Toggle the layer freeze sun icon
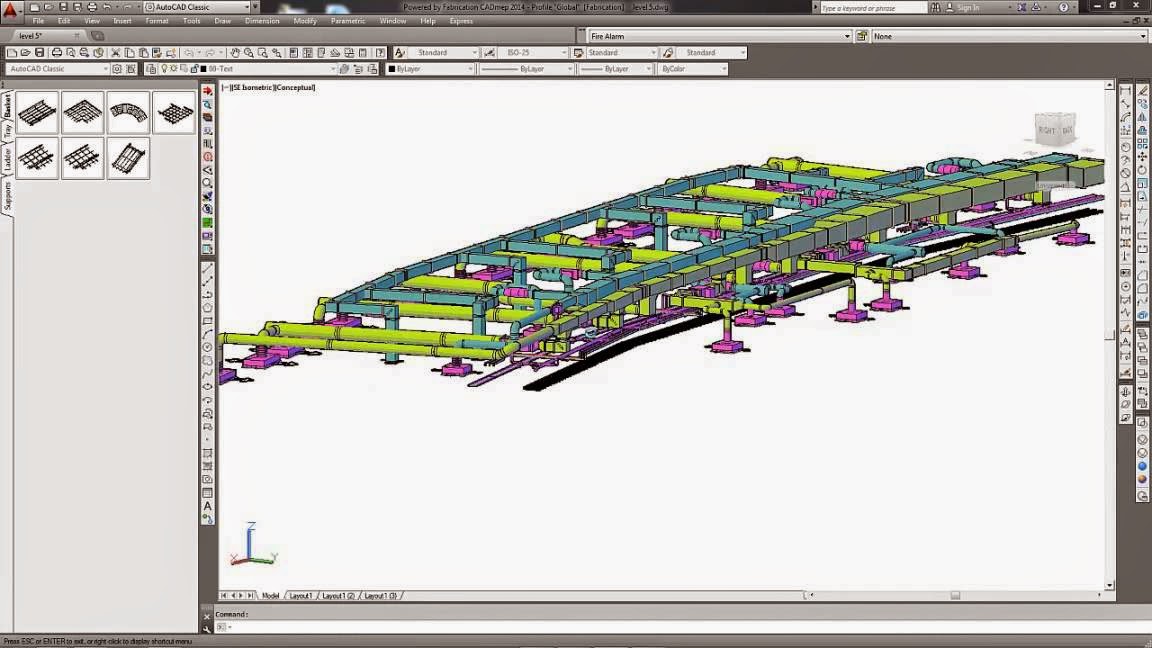This screenshot has height=648, width=1152. point(174,69)
